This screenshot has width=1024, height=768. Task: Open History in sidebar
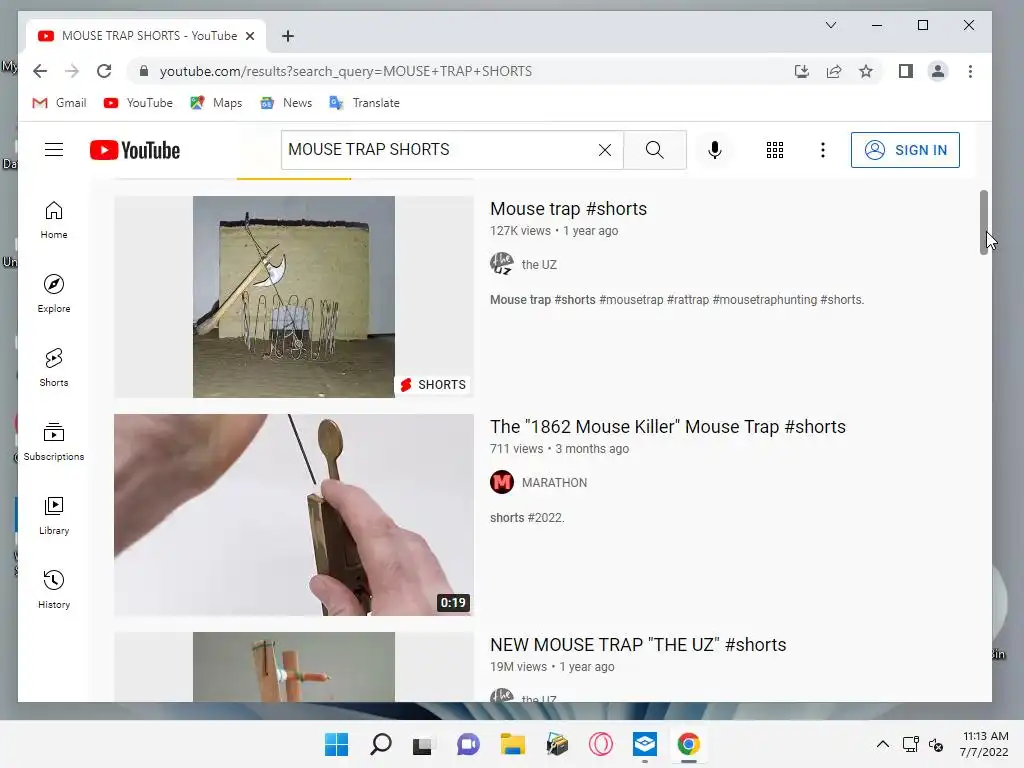(x=54, y=590)
